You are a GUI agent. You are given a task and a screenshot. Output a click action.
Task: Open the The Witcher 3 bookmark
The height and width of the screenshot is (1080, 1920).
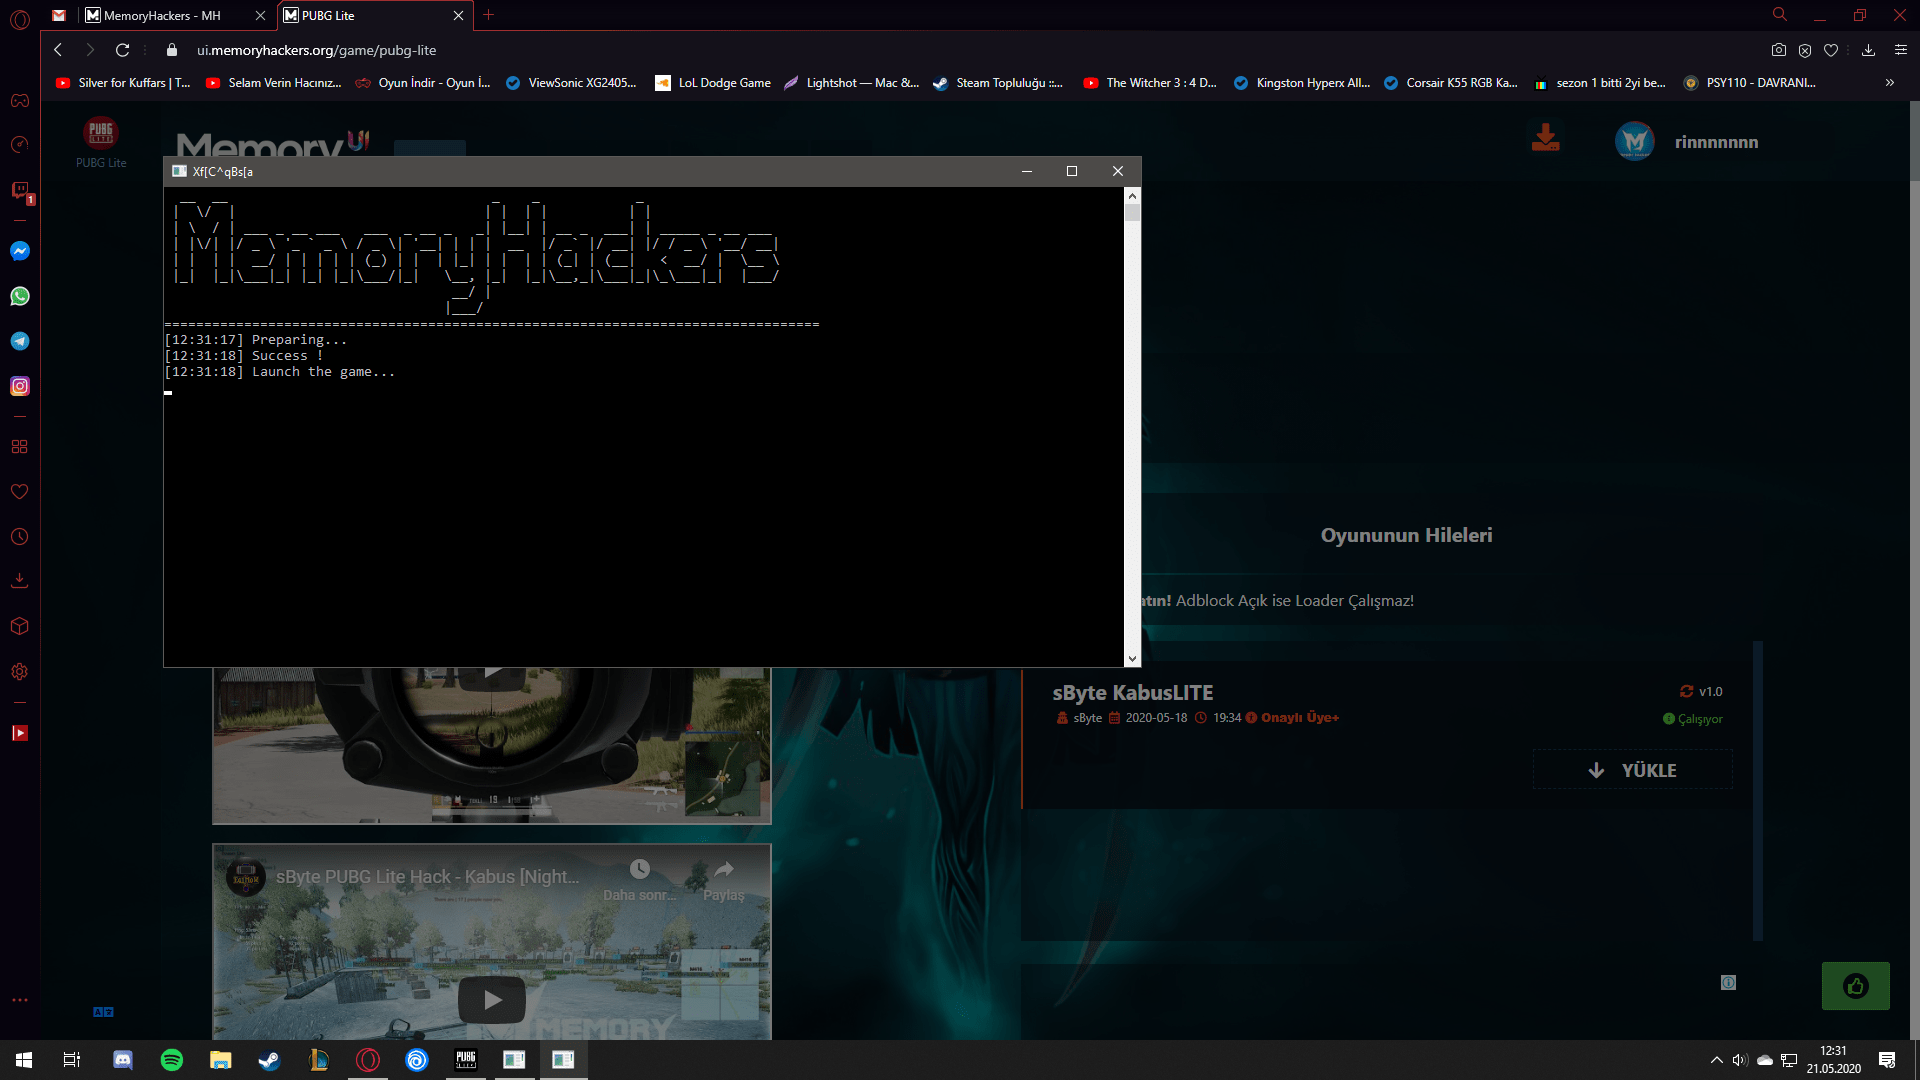pyautogui.click(x=1150, y=83)
